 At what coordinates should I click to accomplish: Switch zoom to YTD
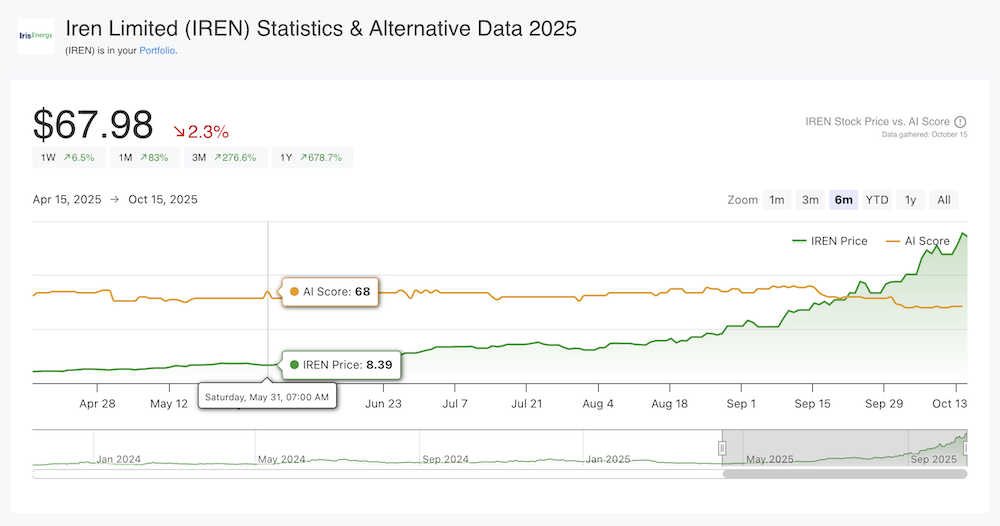877,200
